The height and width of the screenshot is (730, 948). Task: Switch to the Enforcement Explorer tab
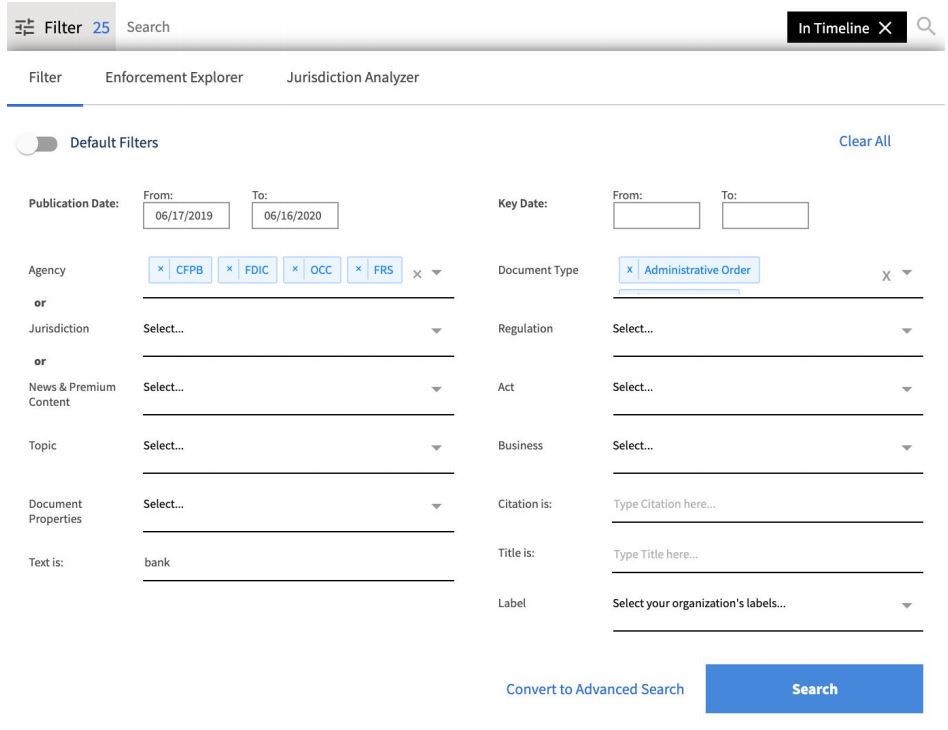(x=174, y=77)
